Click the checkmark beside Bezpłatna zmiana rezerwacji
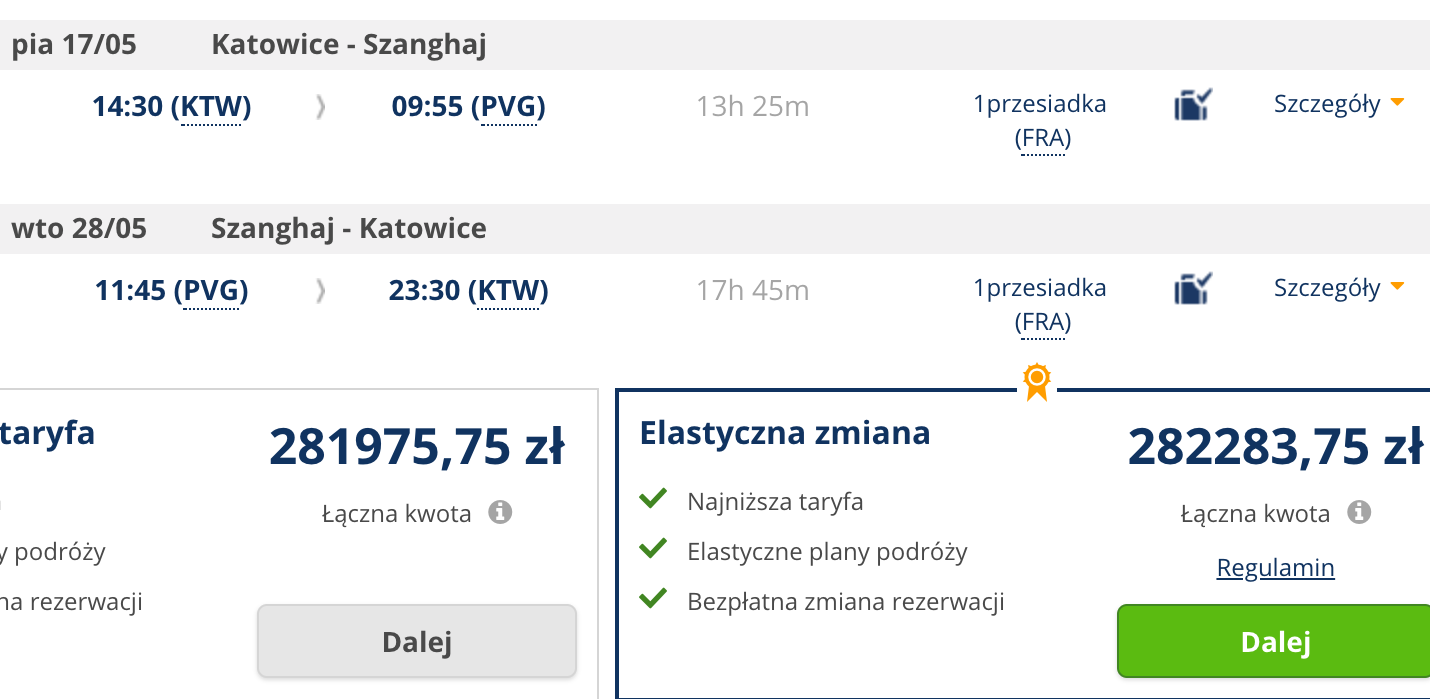Image resolution: width=1430 pixels, height=699 pixels. [653, 599]
